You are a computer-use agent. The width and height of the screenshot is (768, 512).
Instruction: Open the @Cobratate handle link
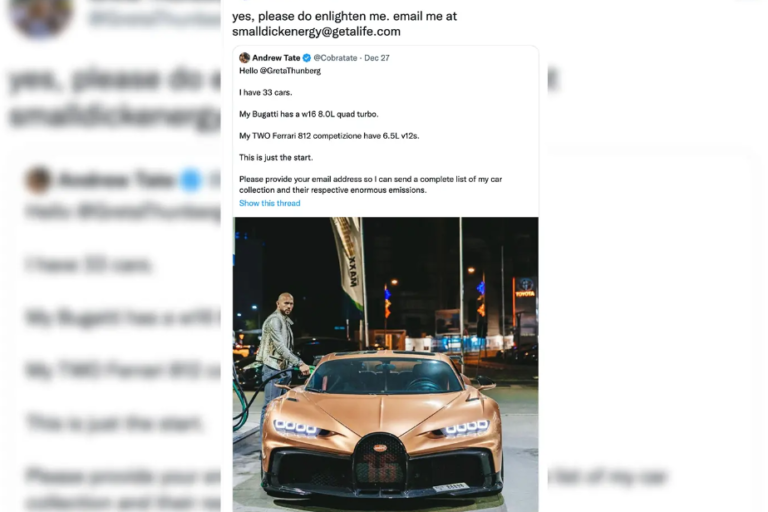pos(335,58)
